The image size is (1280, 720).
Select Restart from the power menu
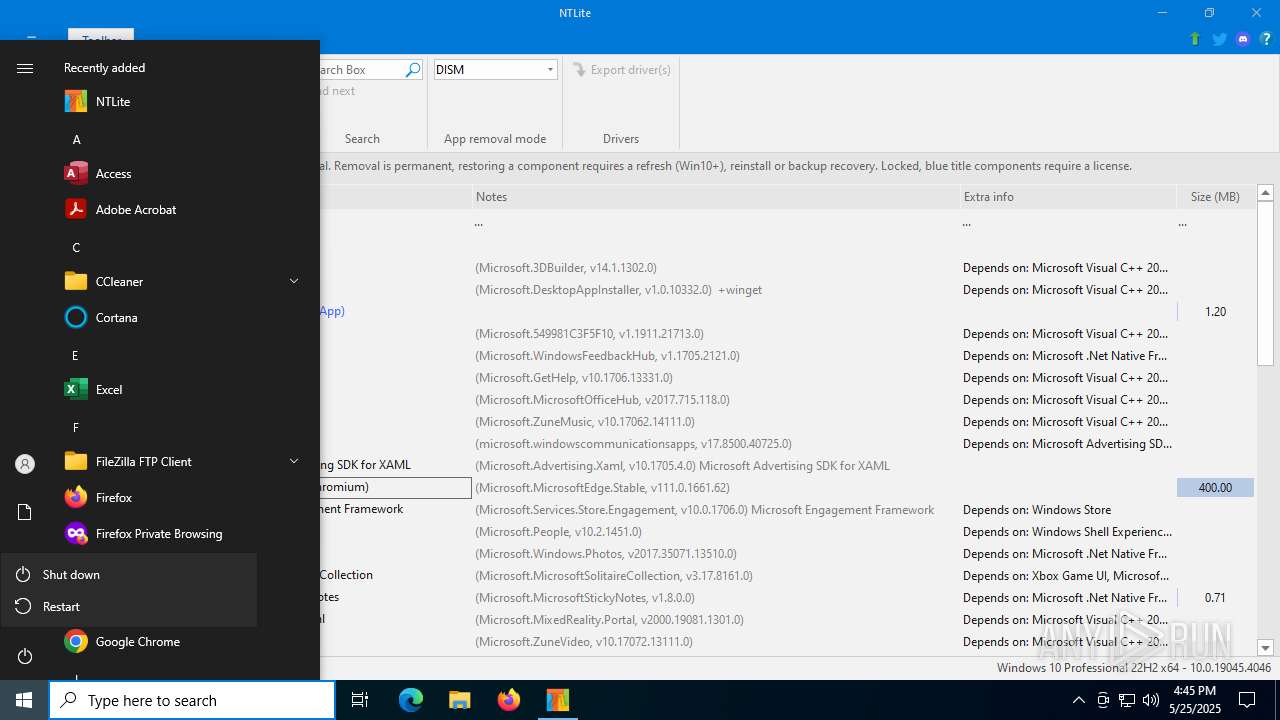coord(128,606)
